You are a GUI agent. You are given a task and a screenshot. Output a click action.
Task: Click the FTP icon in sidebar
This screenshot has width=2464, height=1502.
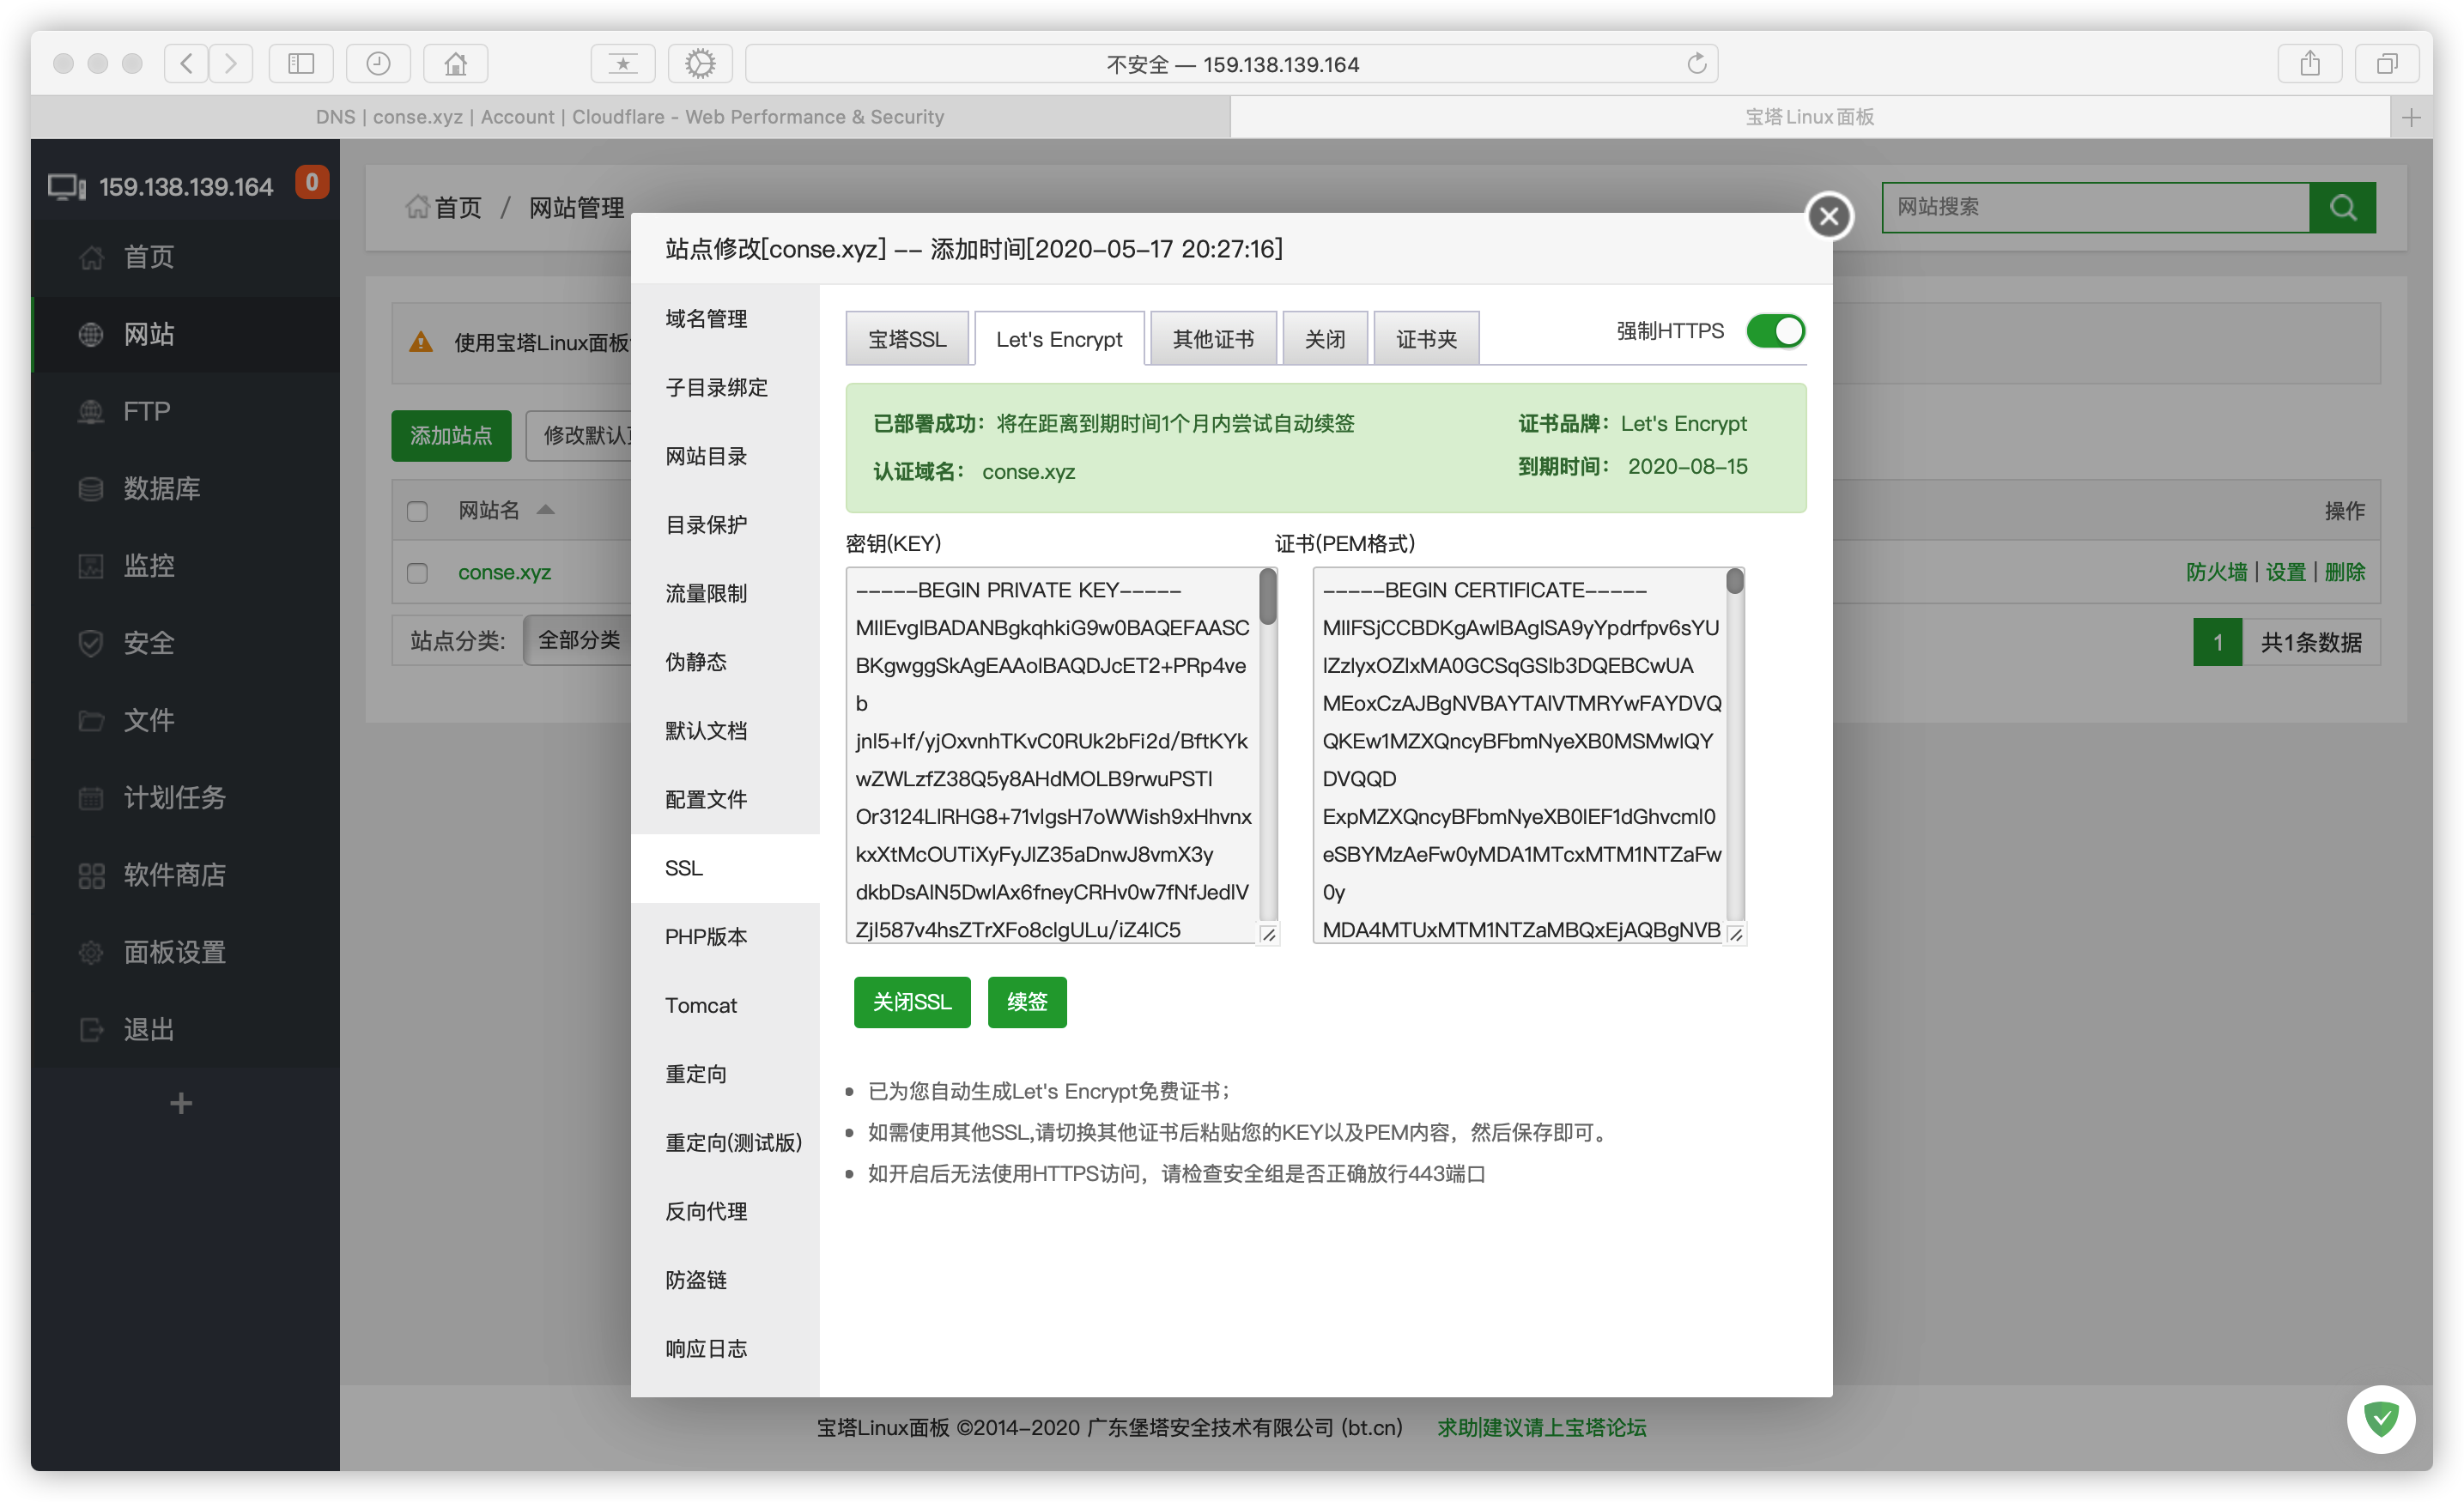(91, 411)
